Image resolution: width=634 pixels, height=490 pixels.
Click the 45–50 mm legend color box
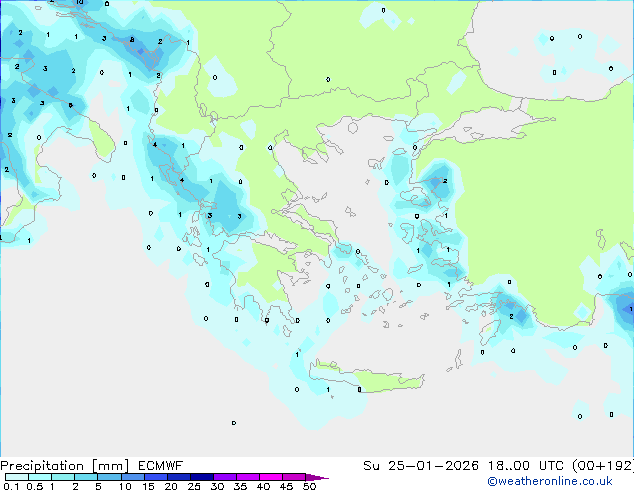click(294, 477)
